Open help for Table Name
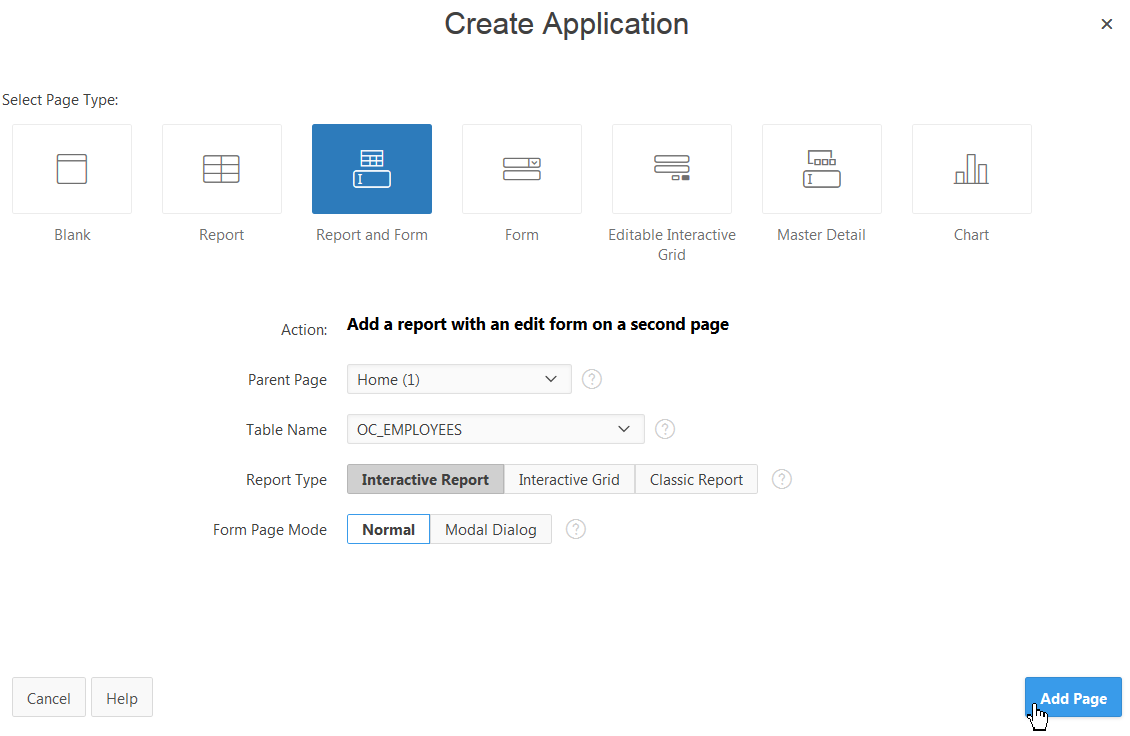This screenshot has width=1130, height=736. point(665,429)
